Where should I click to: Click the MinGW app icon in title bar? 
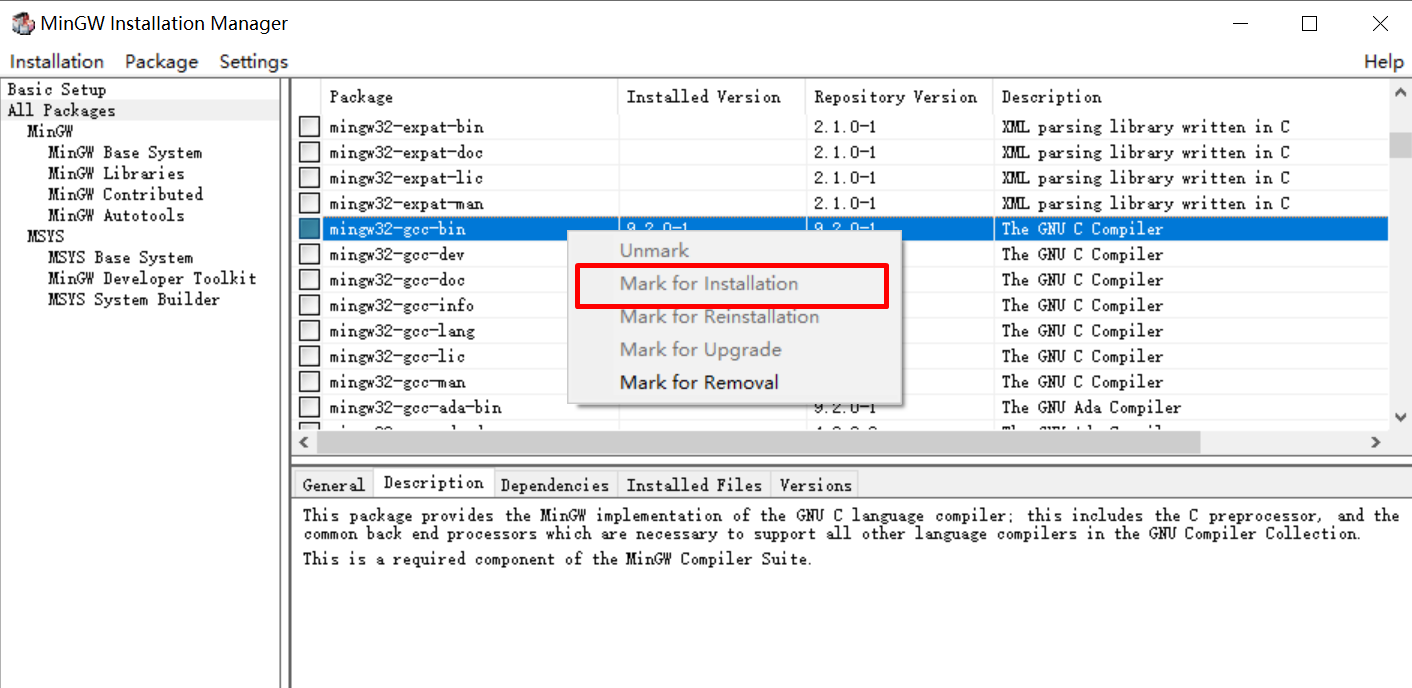pos(22,23)
